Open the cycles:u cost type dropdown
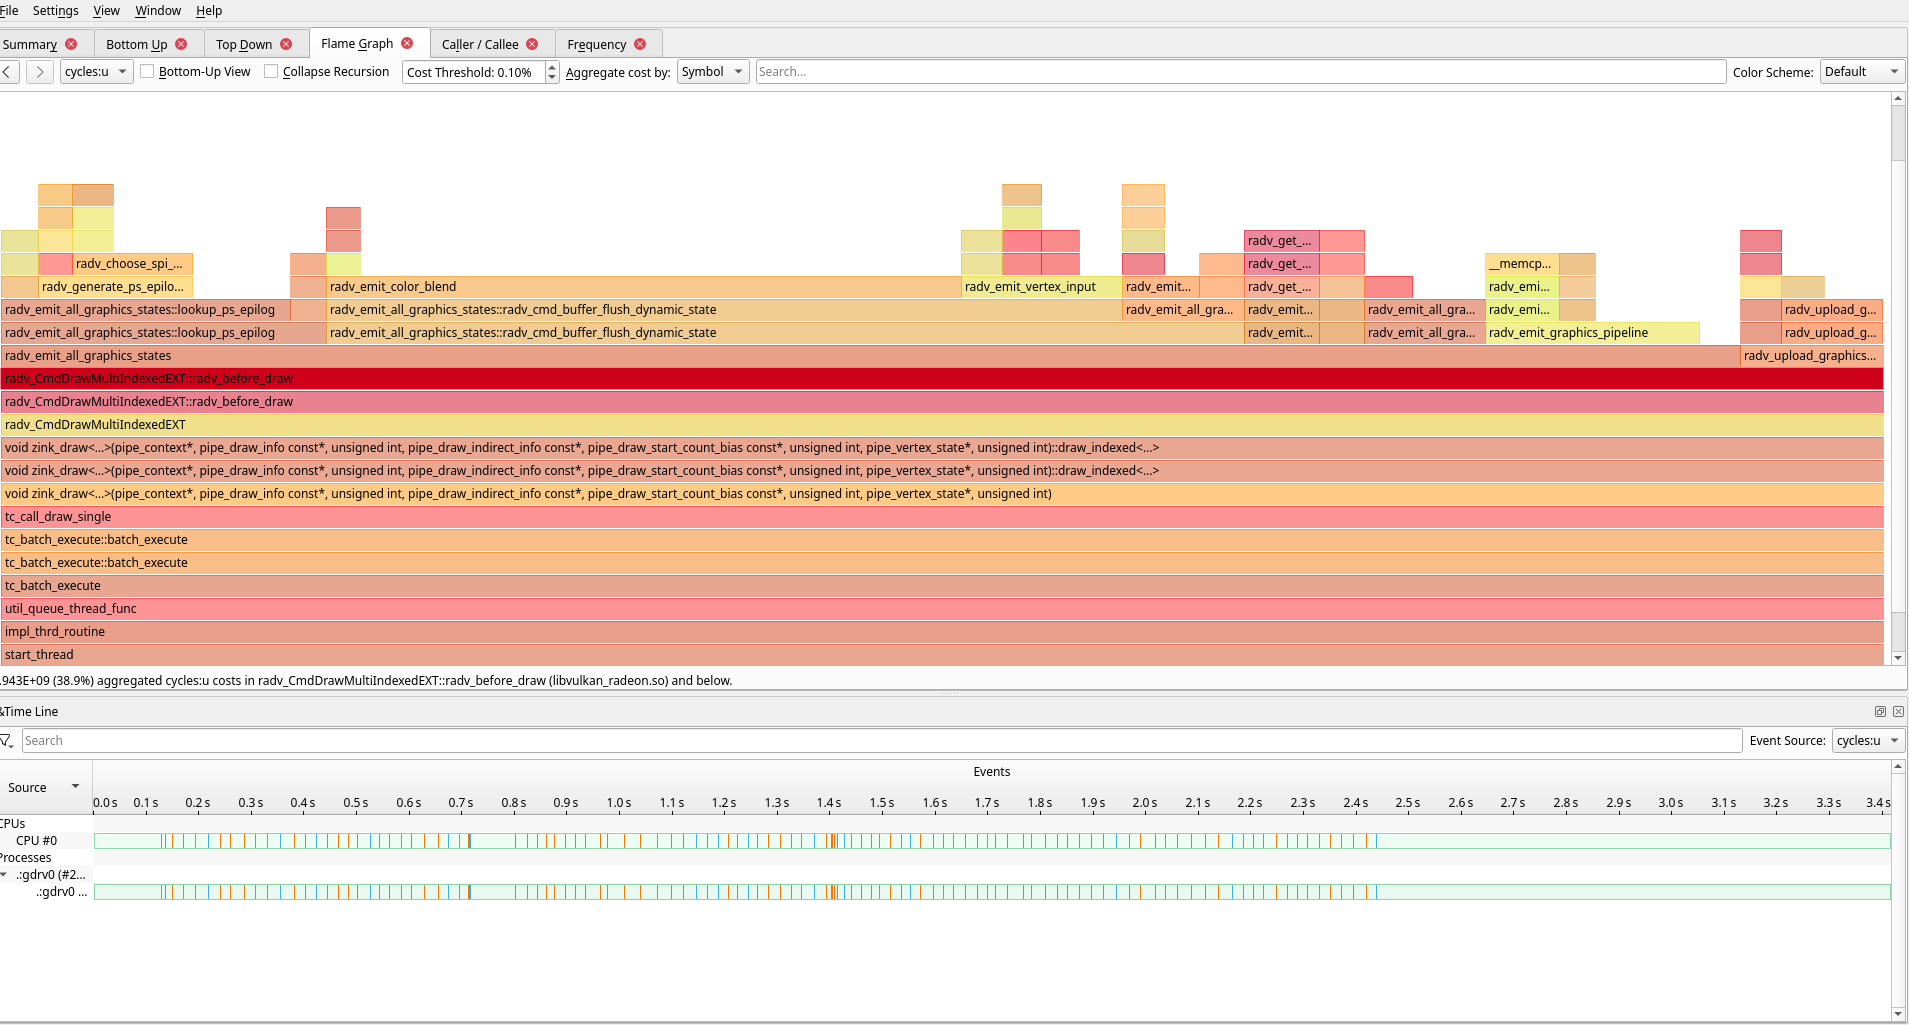The image size is (1909, 1025). [x=96, y=72]
